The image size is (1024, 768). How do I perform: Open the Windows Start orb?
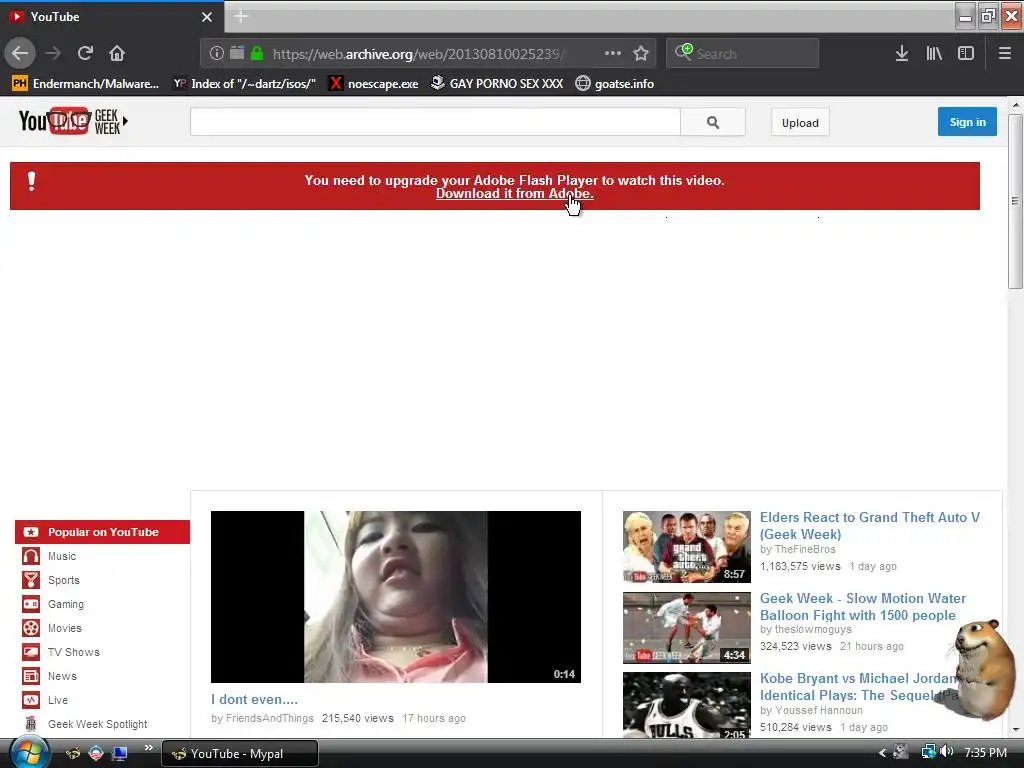pos(28,752)
